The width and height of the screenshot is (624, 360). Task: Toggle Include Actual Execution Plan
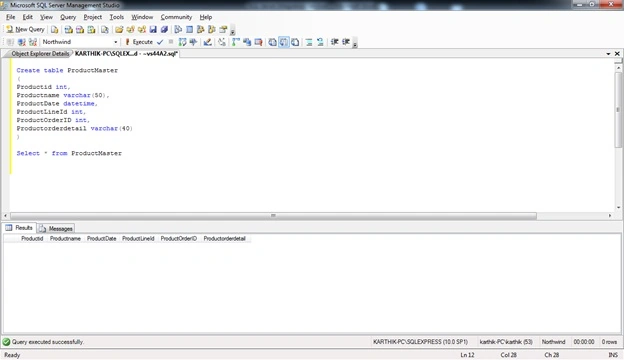point(236,42)
